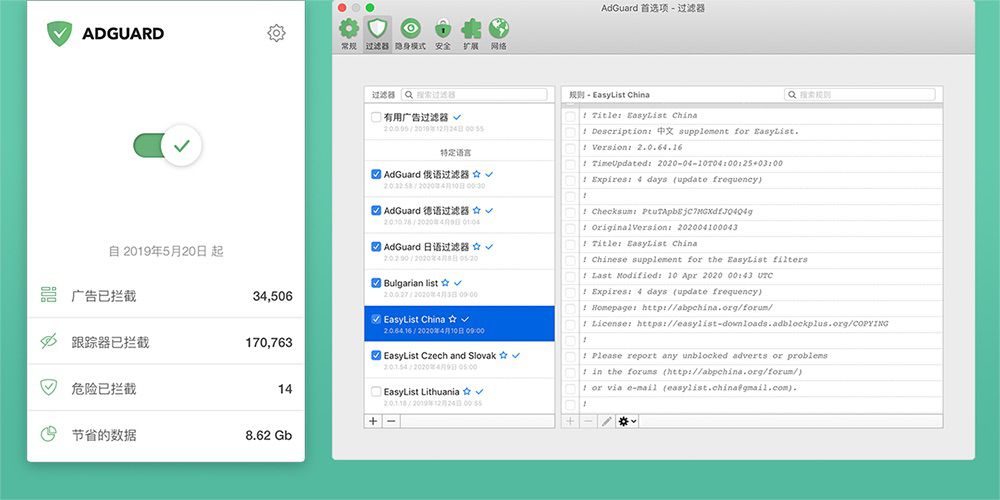Screen dimensions: 1000x500
Task: Open the General (常规) preferences tab
Action: click(349, 34)
